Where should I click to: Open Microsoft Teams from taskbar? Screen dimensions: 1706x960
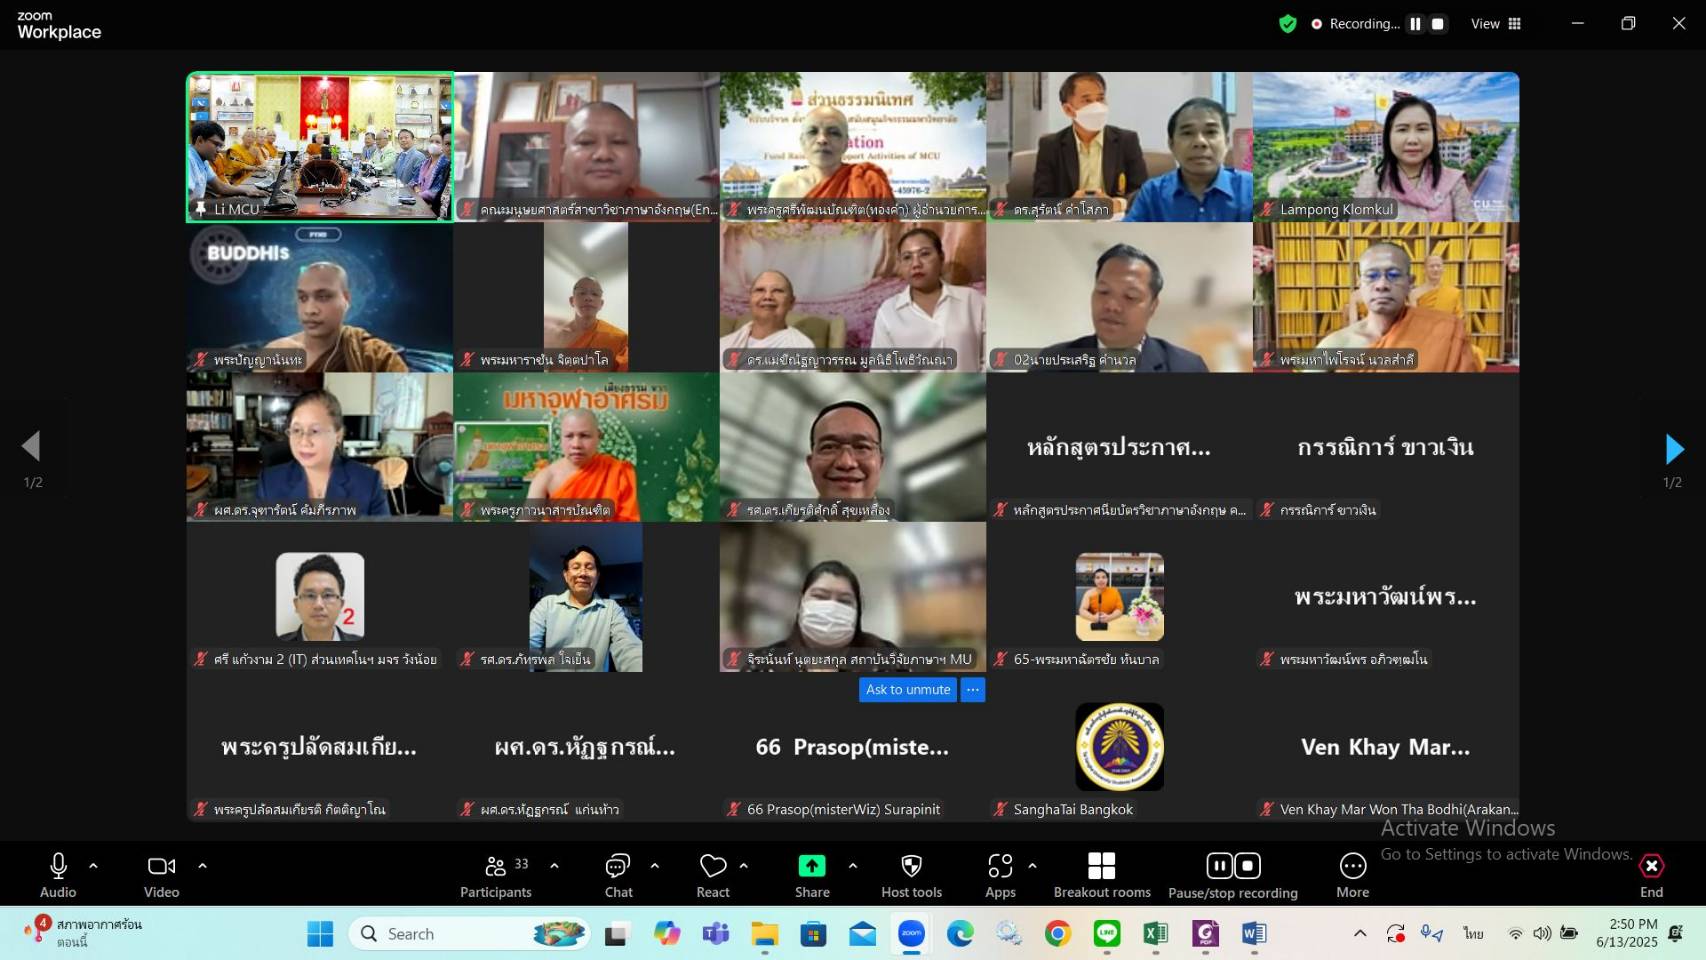tap(716, 934)
